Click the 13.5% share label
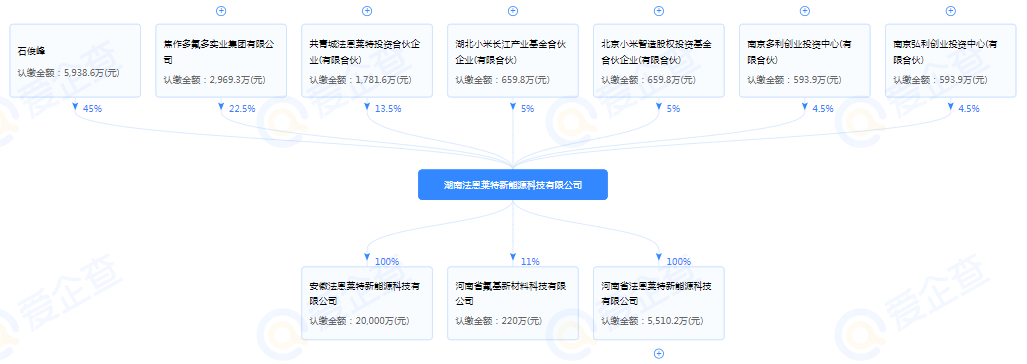The image size is (1027, 364). pyautogui.click(x=389, y=109)
